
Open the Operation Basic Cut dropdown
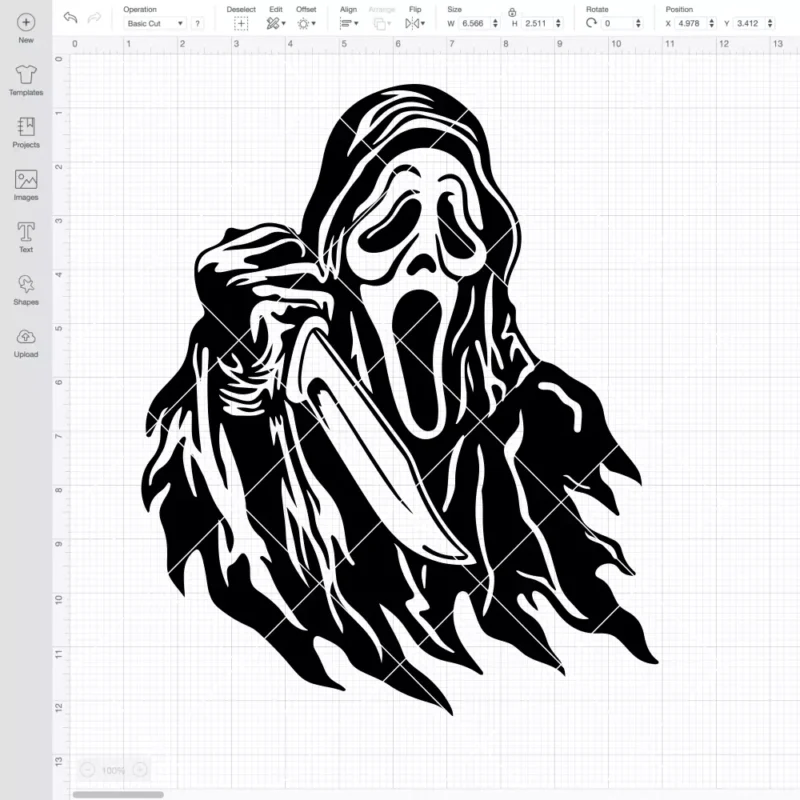155,23
